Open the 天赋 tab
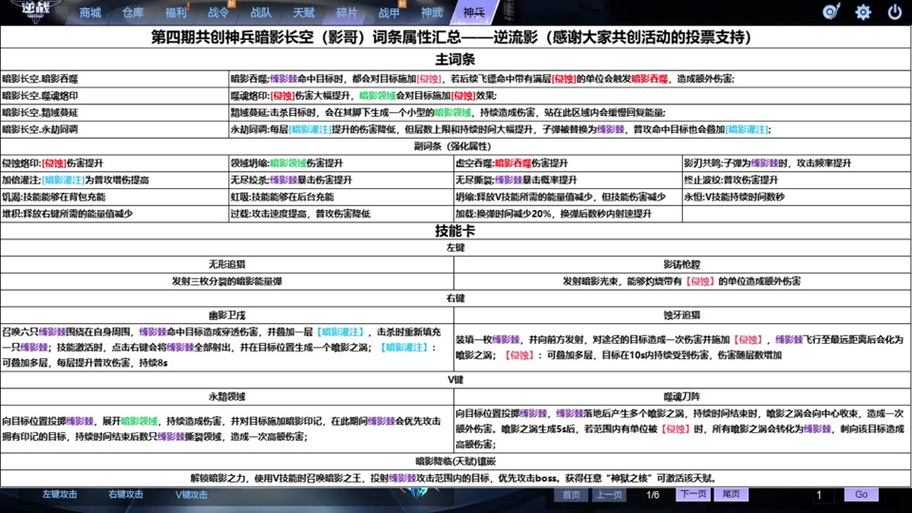Image resolution: width=912 pixels, height=513 pixels. point(304,12)
